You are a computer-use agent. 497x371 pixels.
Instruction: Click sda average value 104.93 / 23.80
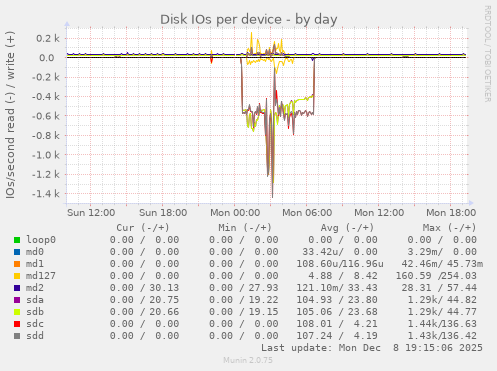(337, 300)
